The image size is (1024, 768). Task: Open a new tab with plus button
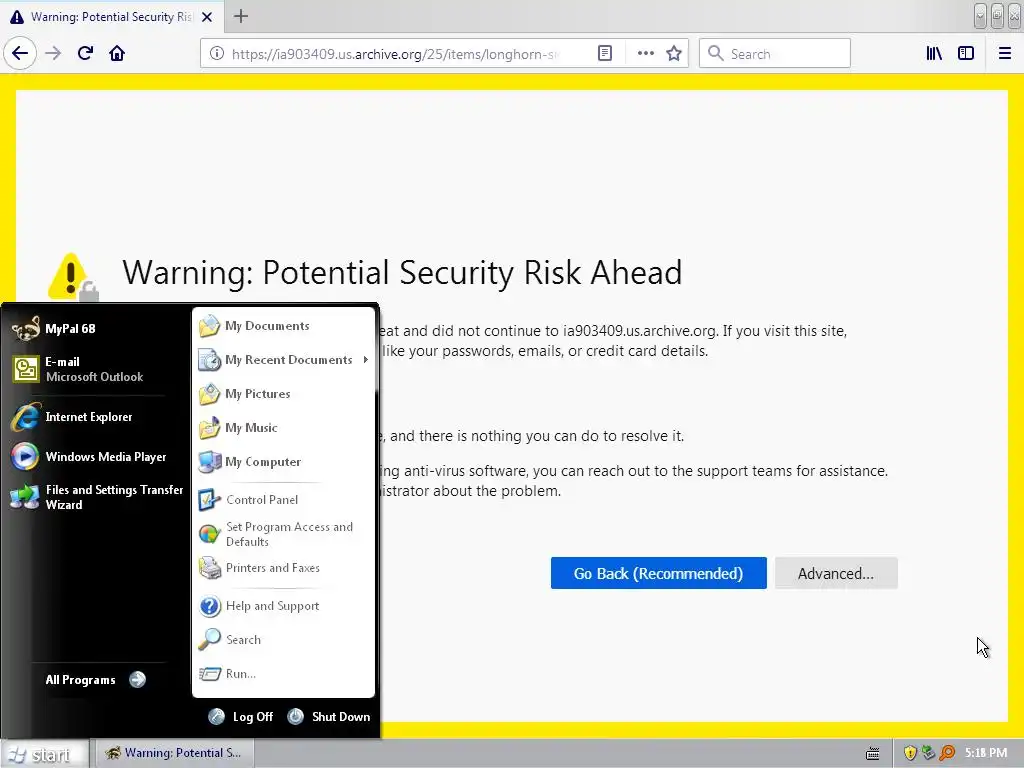(241, 16)
